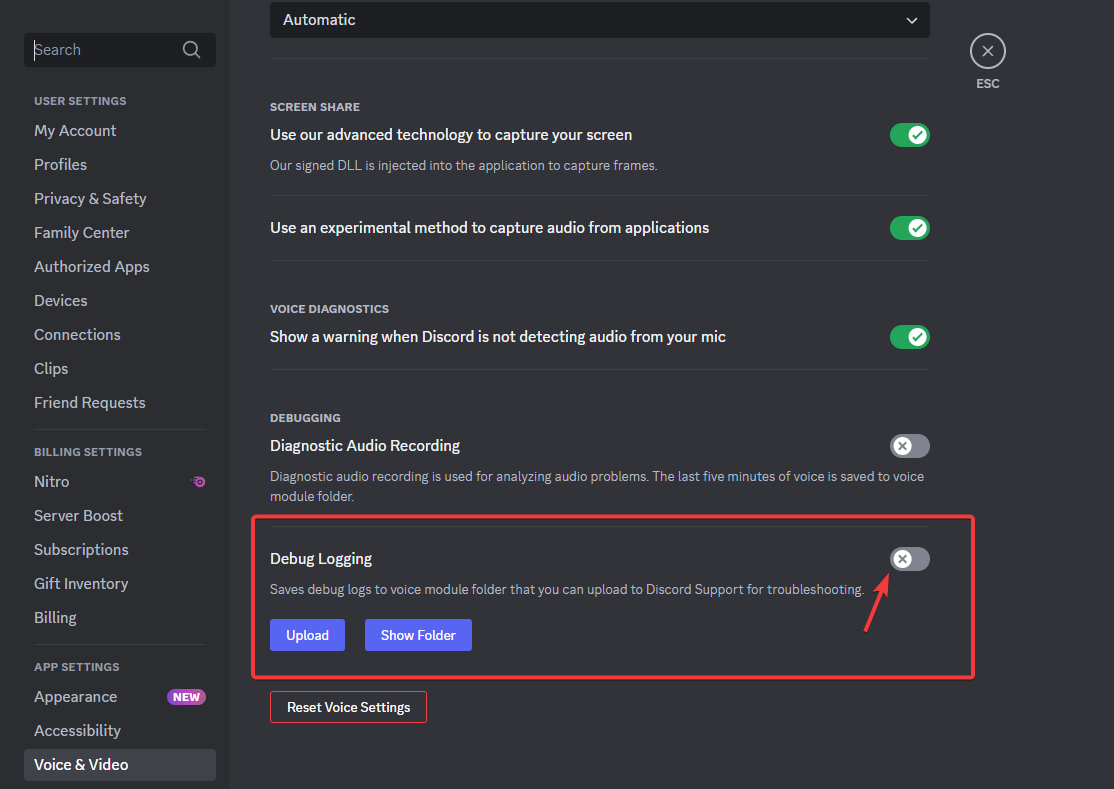Click the NEW badge beside Appearance

coord(186,697)
